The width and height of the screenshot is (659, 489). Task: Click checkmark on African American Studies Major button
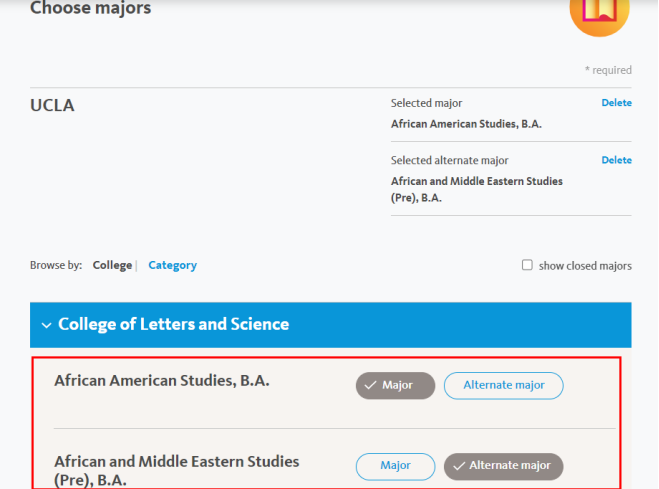[370, 386]
